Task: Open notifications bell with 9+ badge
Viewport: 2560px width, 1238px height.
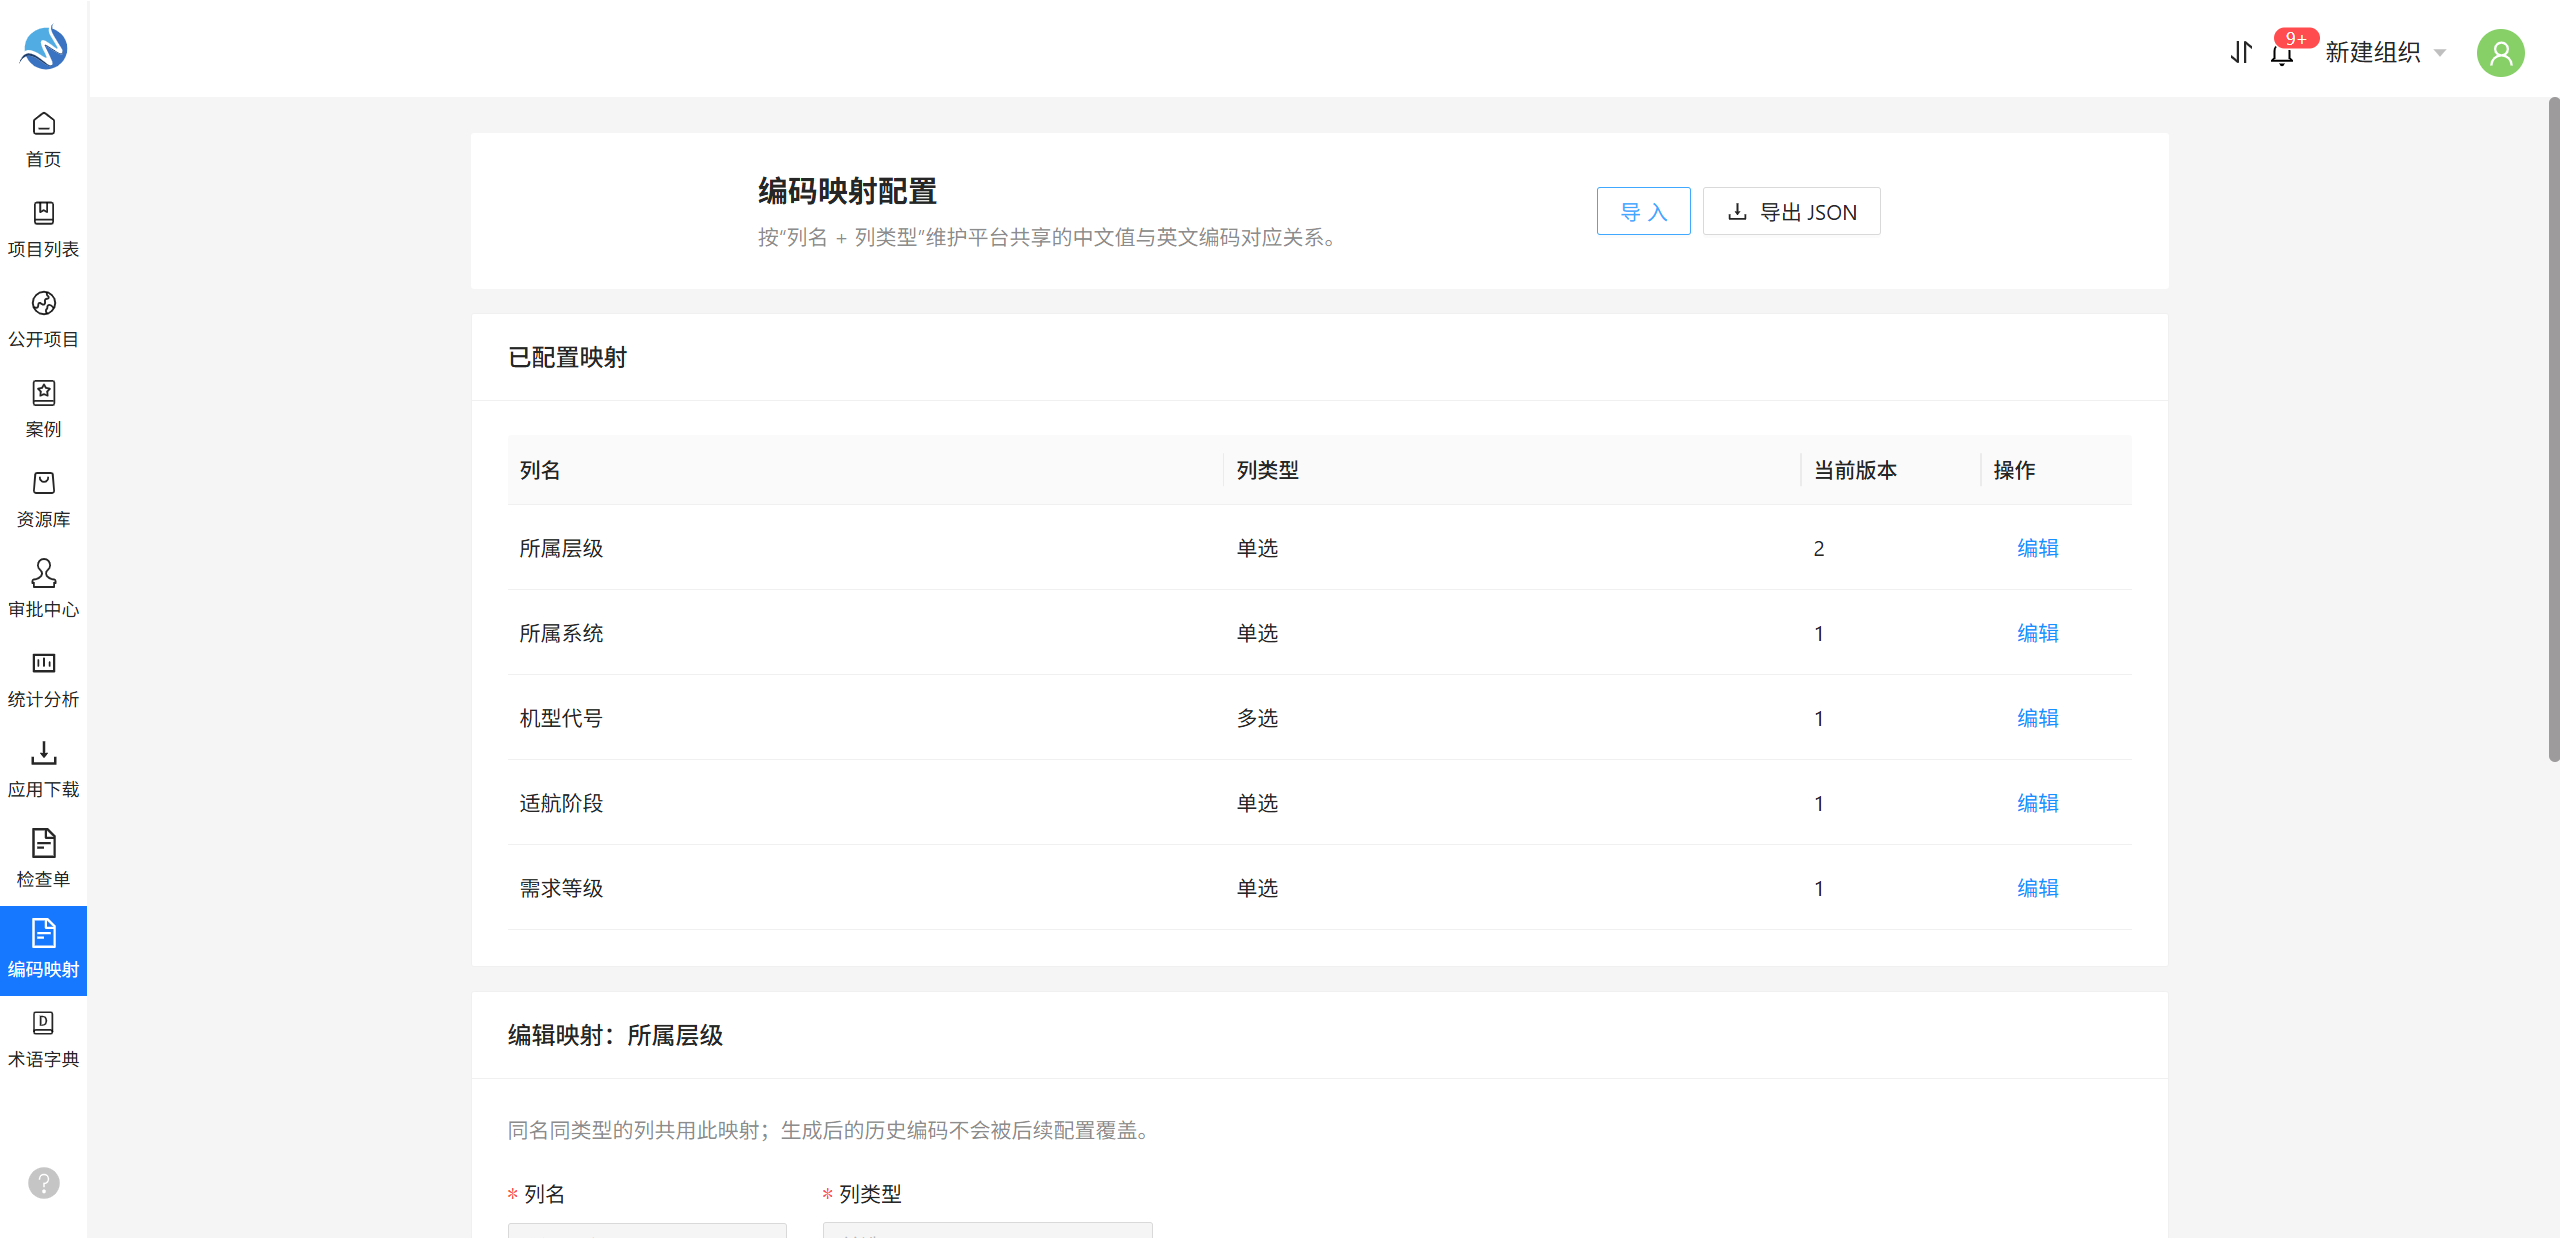Action: click(2283, 52)
